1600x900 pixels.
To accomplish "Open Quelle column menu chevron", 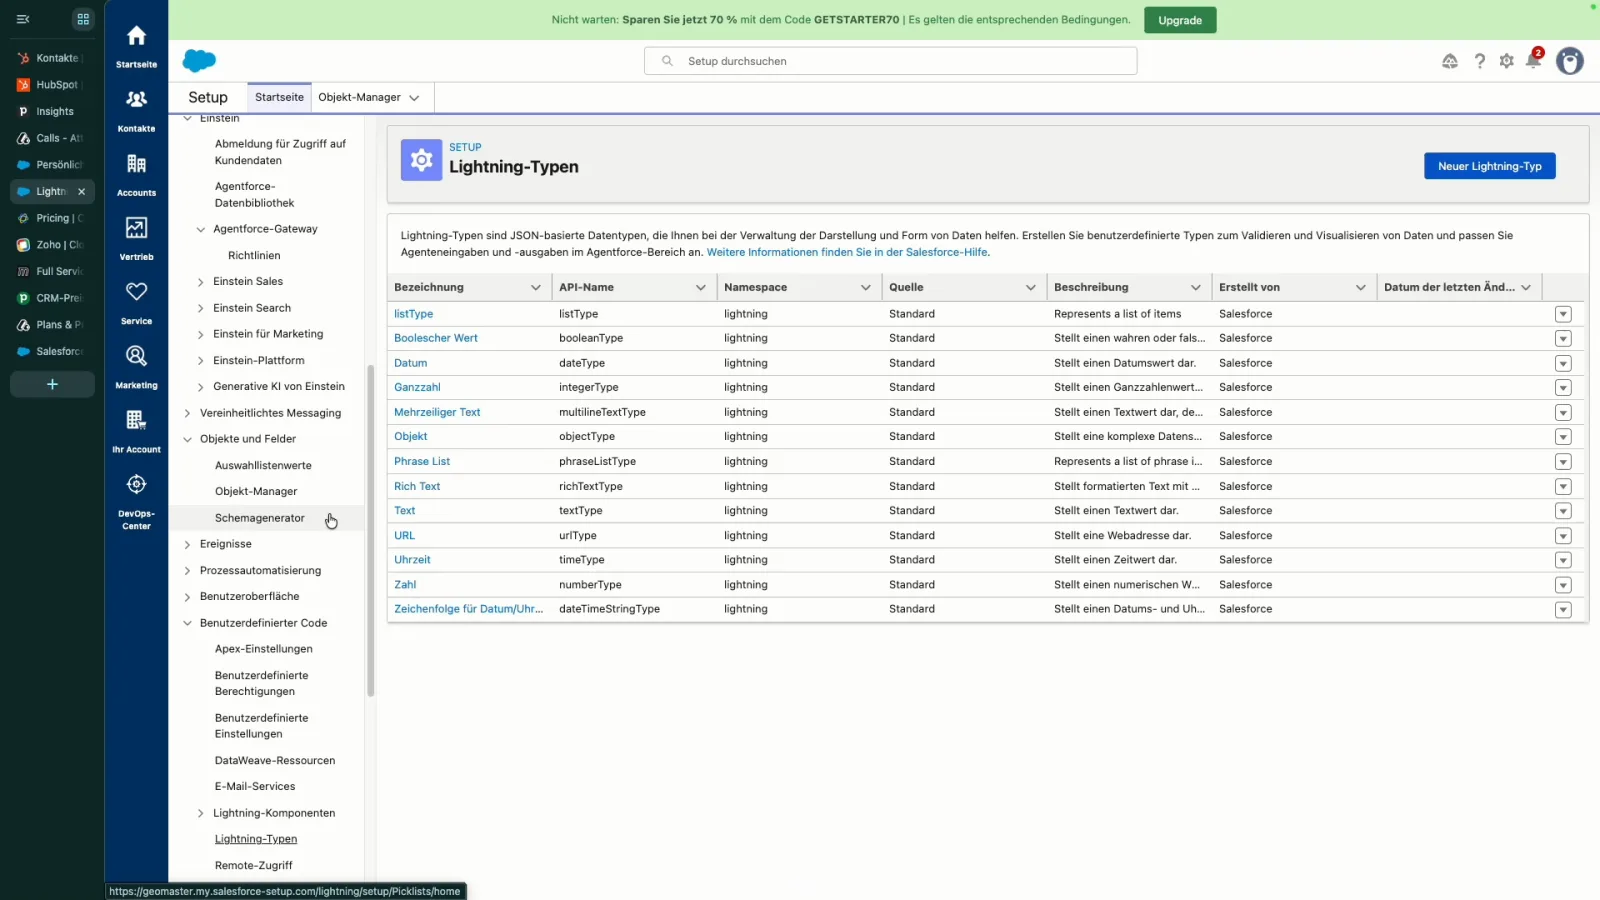I will click(x=1030, y=288).
